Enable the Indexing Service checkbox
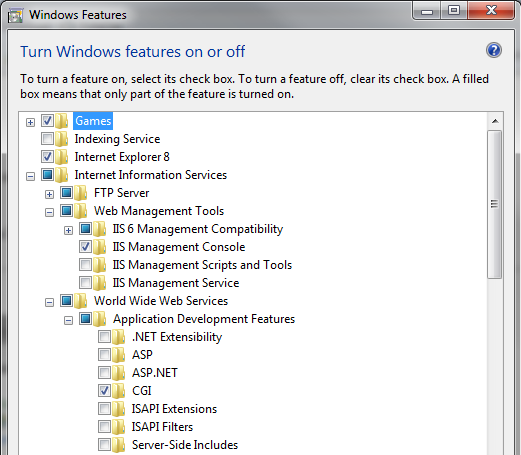This screenshot has width=521, height=455. (47, 138)
